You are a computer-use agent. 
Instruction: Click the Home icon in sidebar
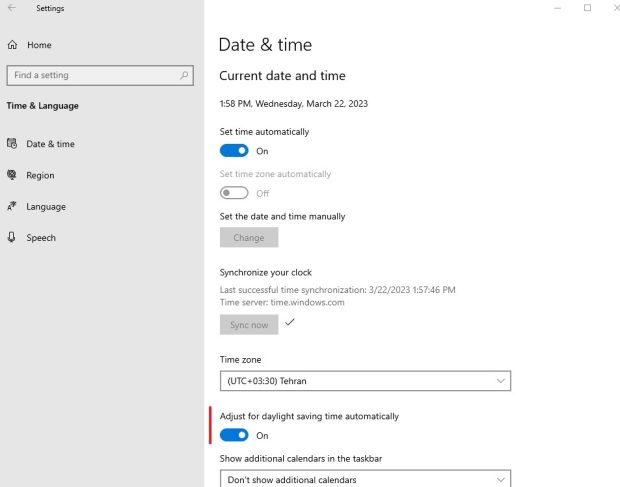pos(12,45)
